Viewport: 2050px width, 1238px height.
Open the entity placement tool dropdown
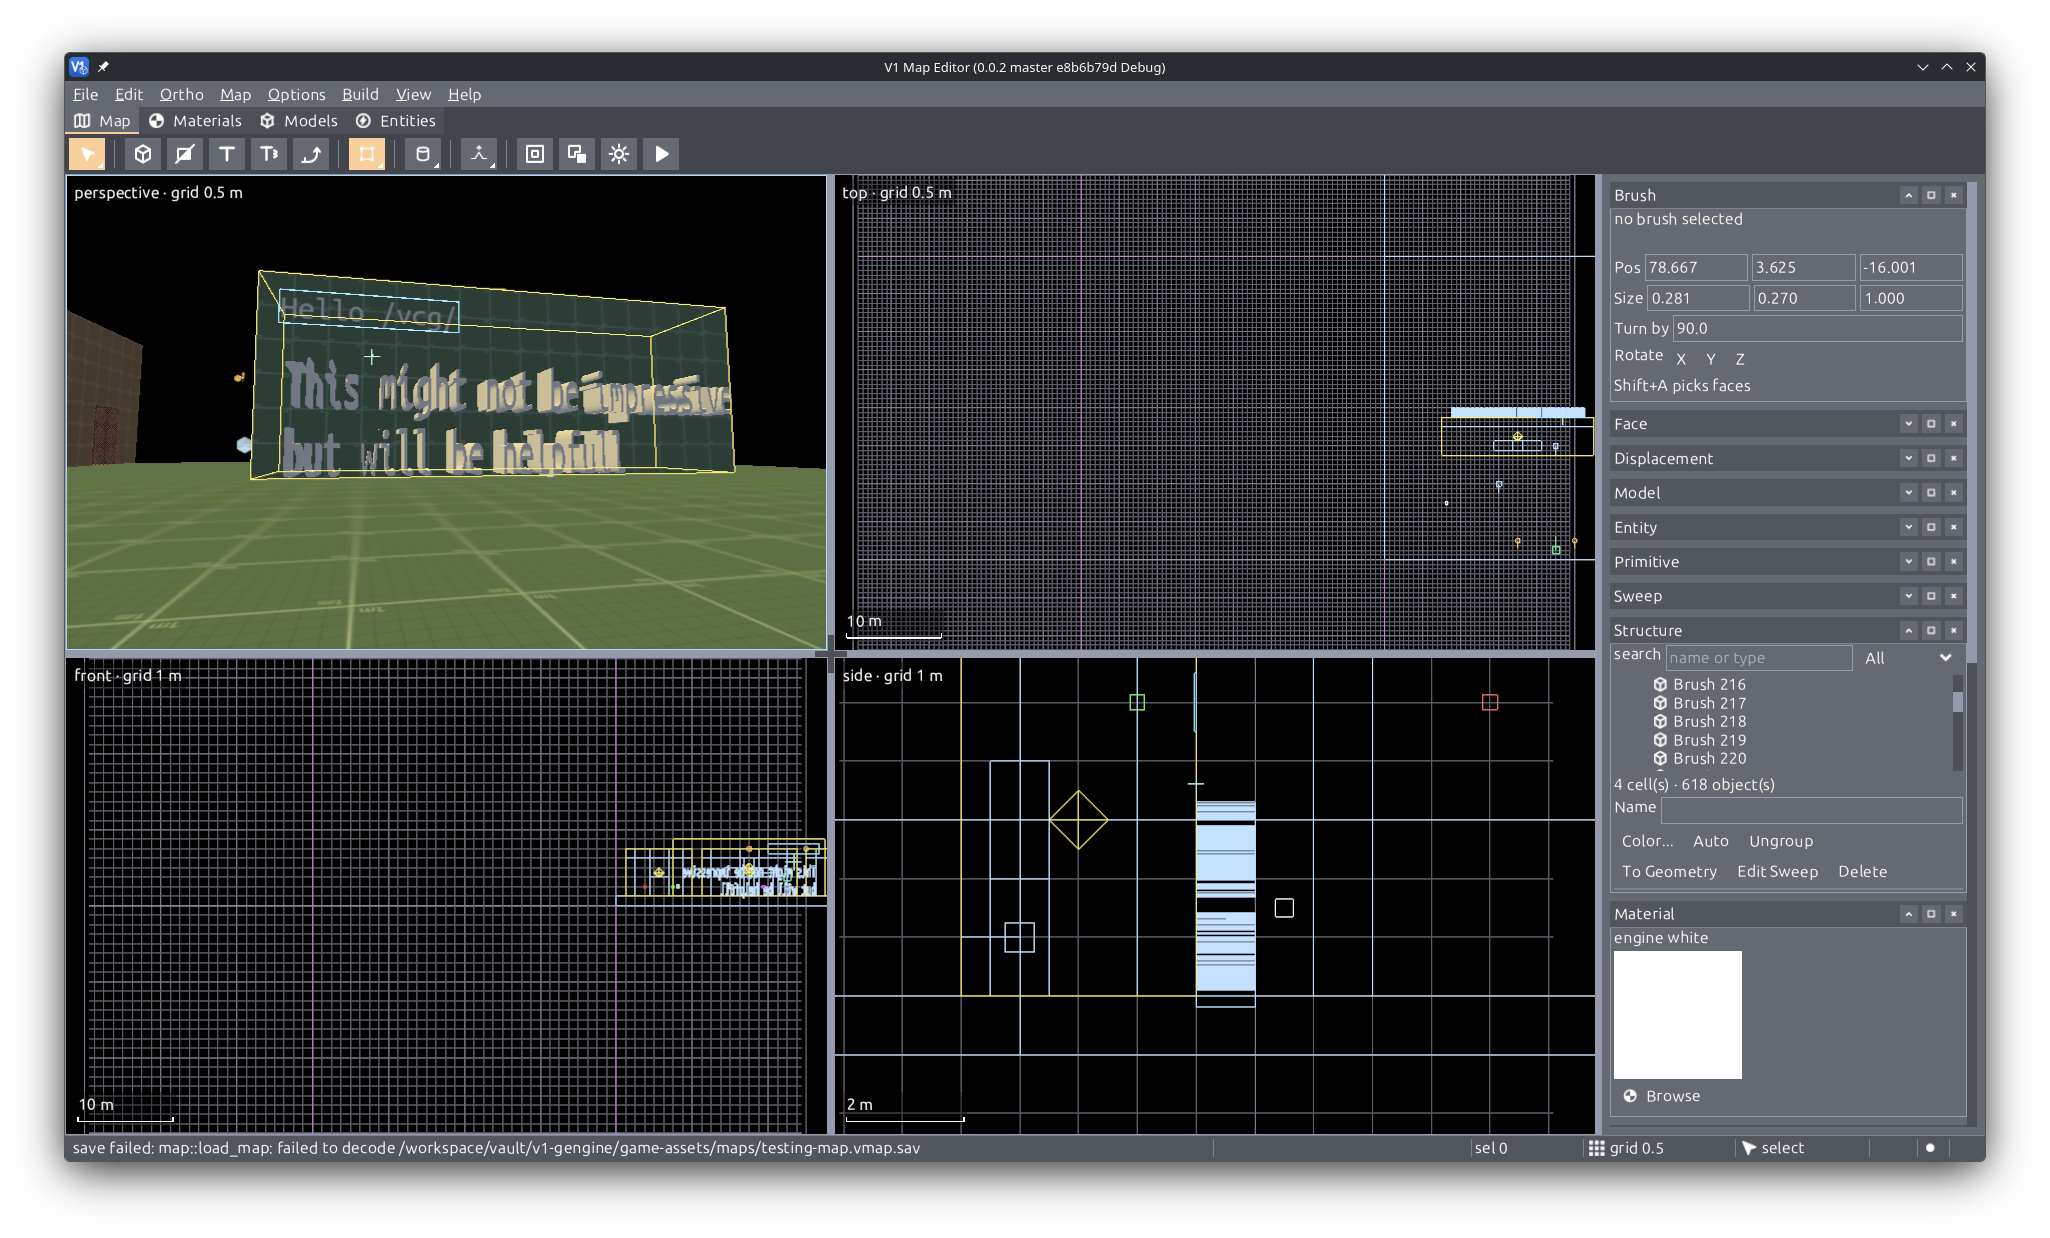pos(479,154)
